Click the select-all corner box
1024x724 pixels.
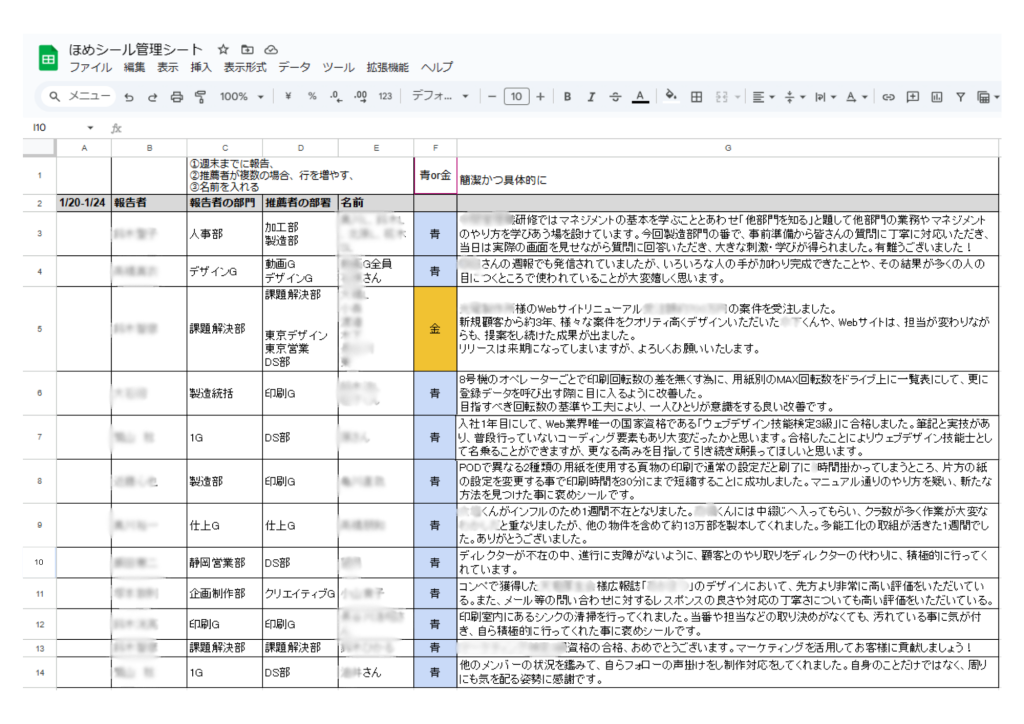pos(40,148)
